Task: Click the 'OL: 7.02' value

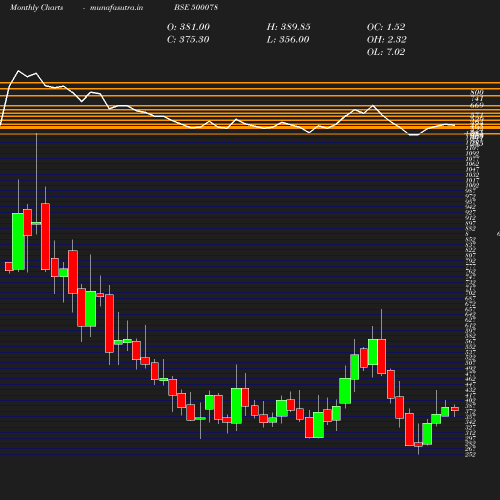Action: pyautogui.click(x=386, y=52)
